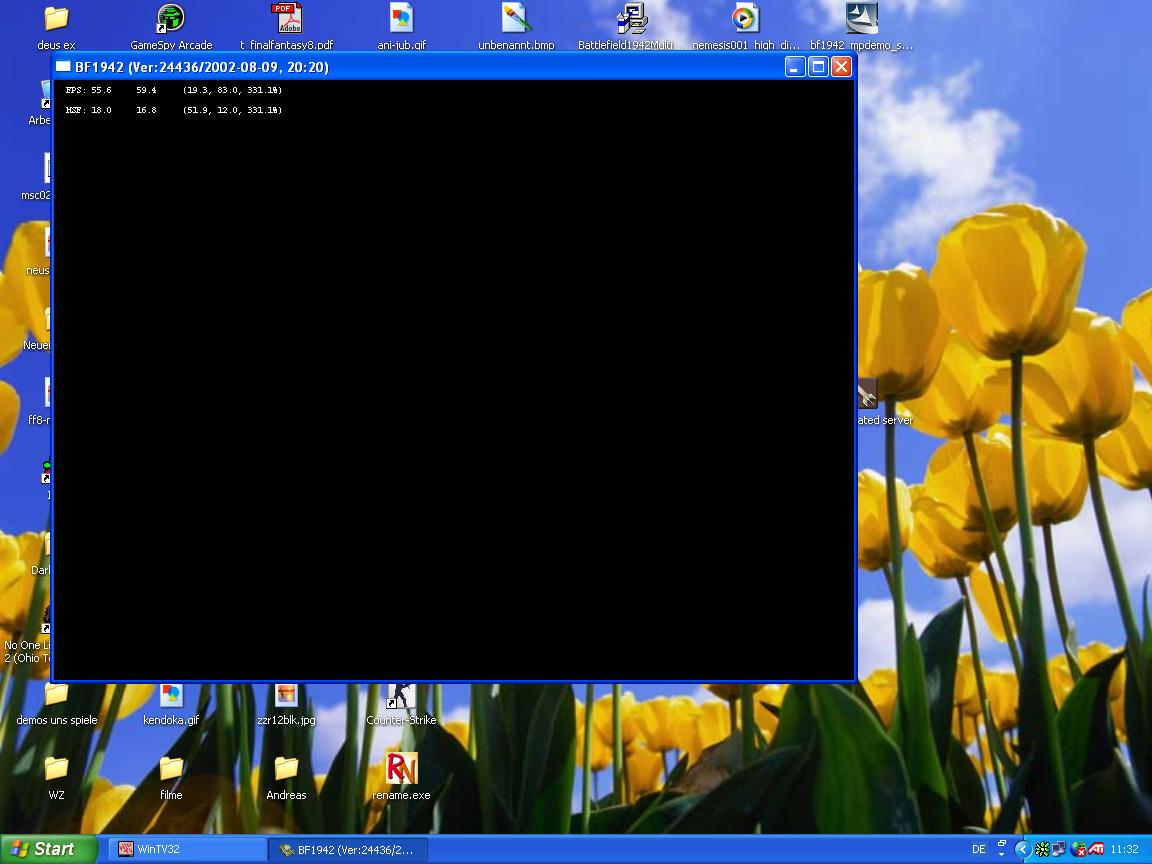
Task: Launch the GameSpy Arcade shortcut
Action: pyautogui.click(x=170, y=18)
